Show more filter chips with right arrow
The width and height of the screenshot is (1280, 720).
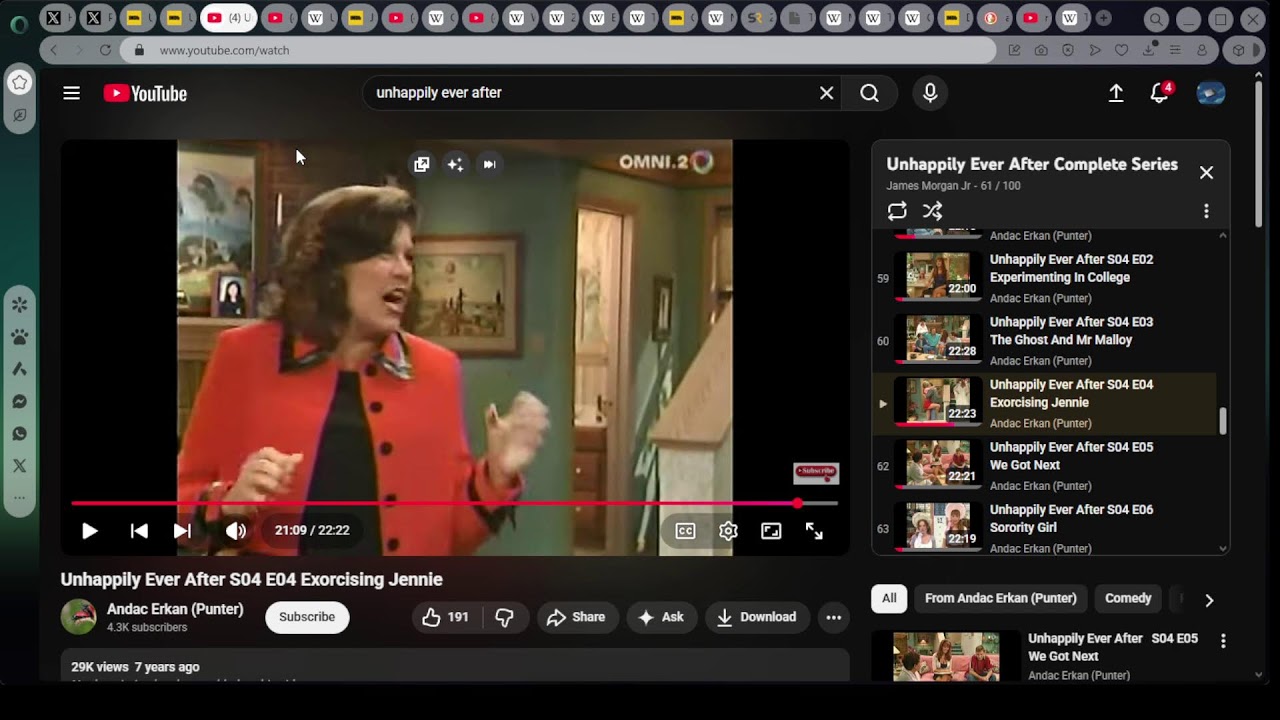tap(1209, 600)
